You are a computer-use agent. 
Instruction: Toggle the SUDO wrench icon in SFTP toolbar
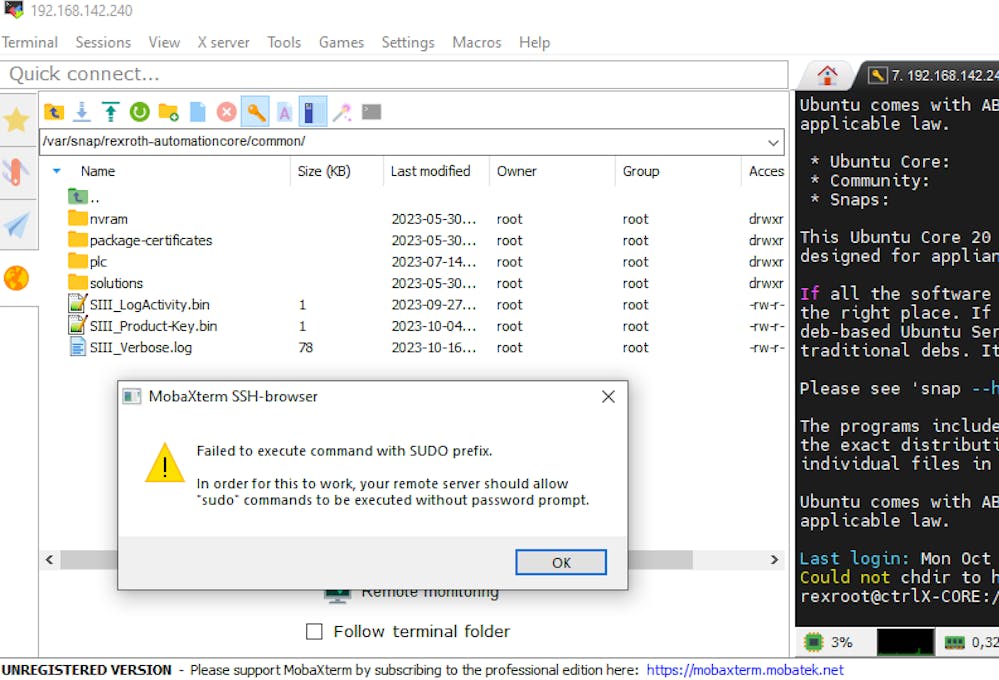point(256,112)
